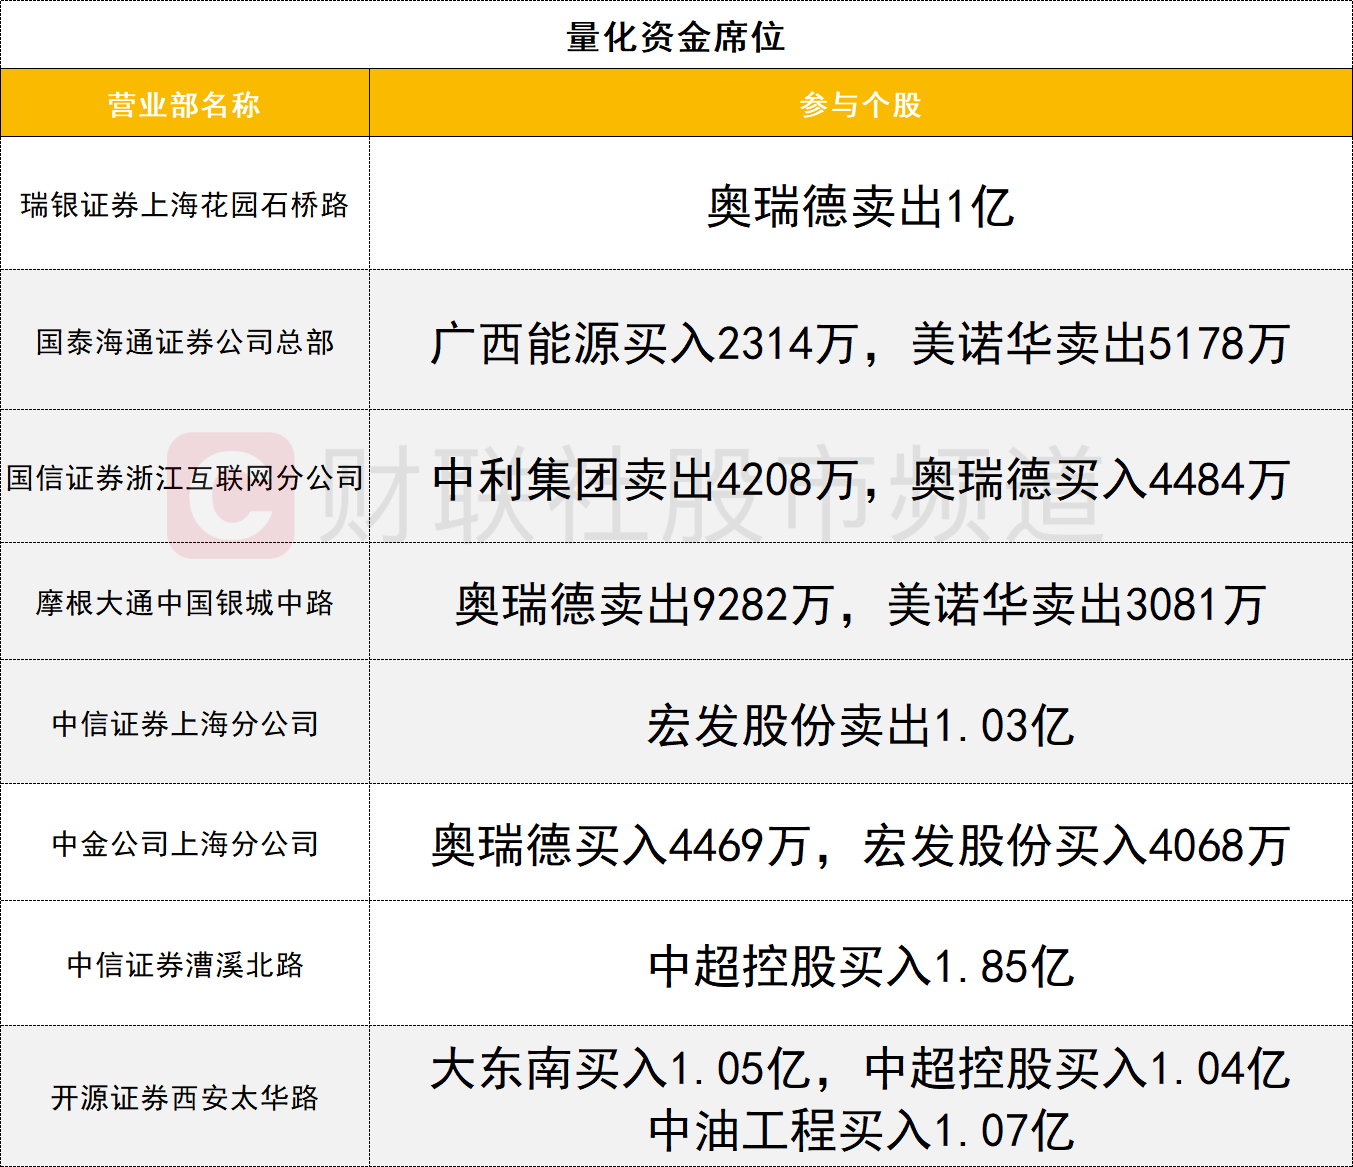
Task: Click the 宏发股份卖出1.03亿 cell
Action: [x=860, y=726]
